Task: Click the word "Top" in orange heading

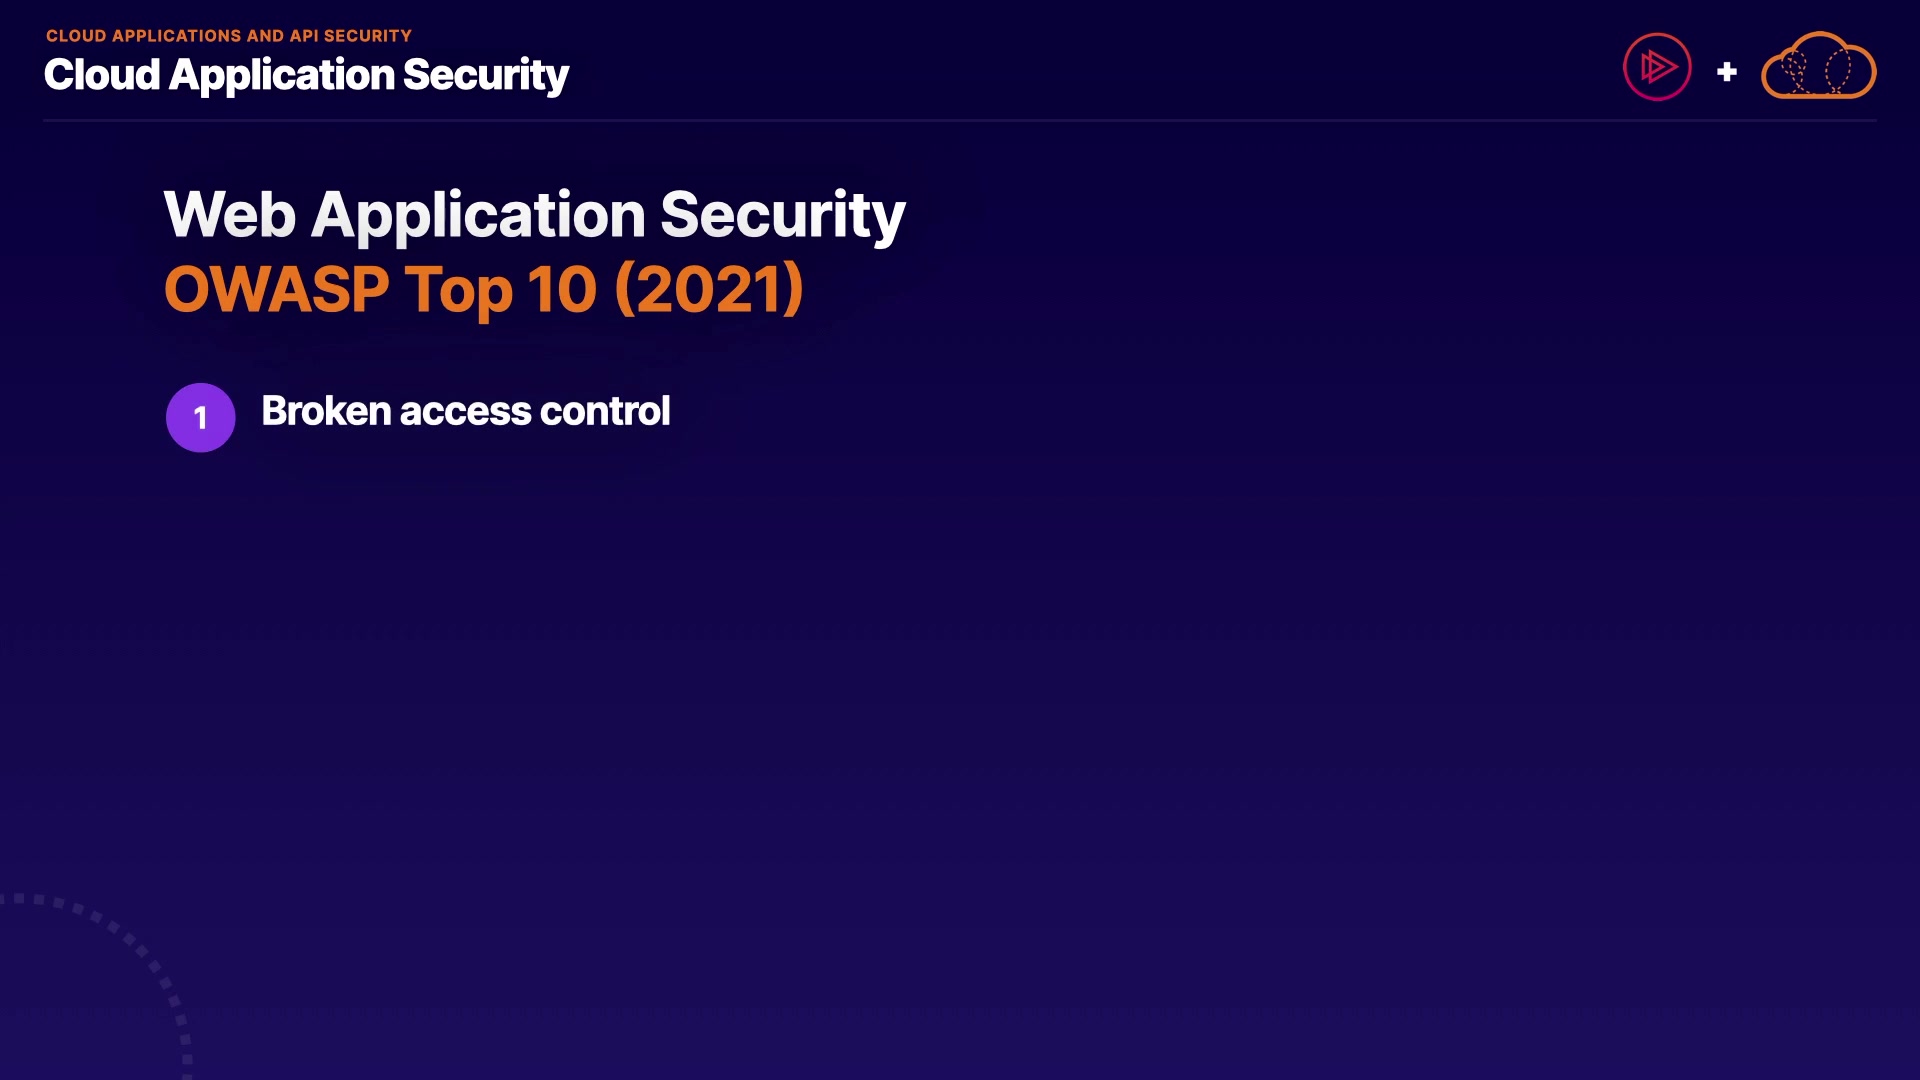Action: point(458,290)
